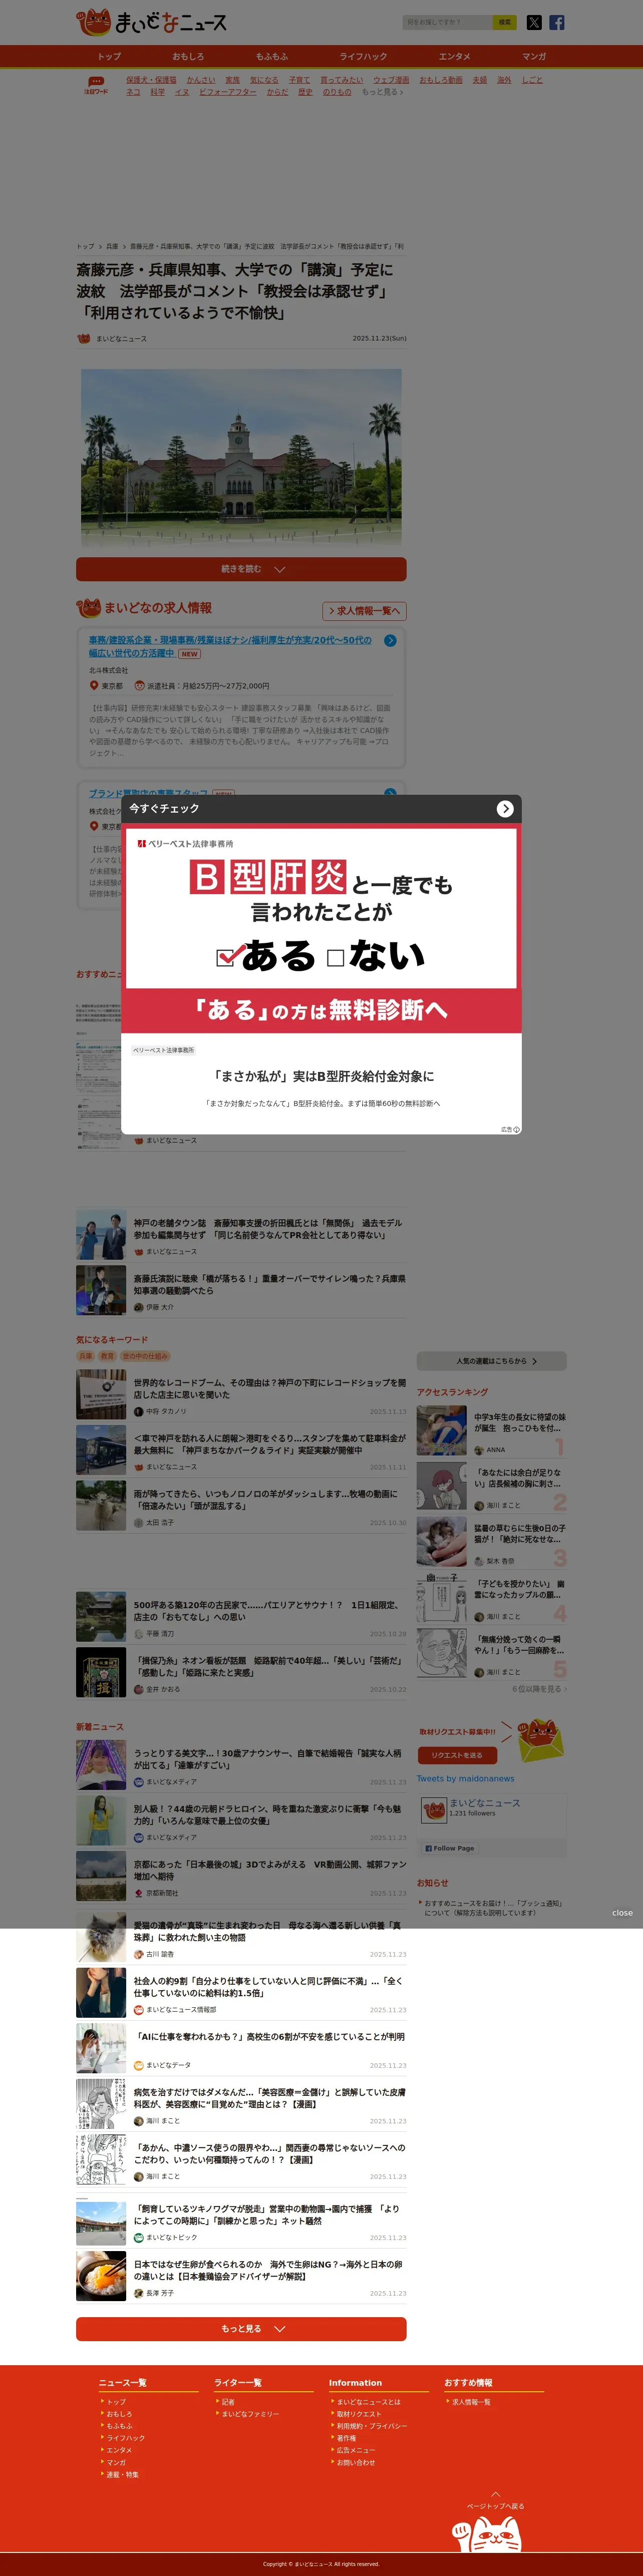The height and width of the screenshot is (2576, 643).
Task: Open the 500年ある築120年の古民家 article headline
Action: (266, 1610)
